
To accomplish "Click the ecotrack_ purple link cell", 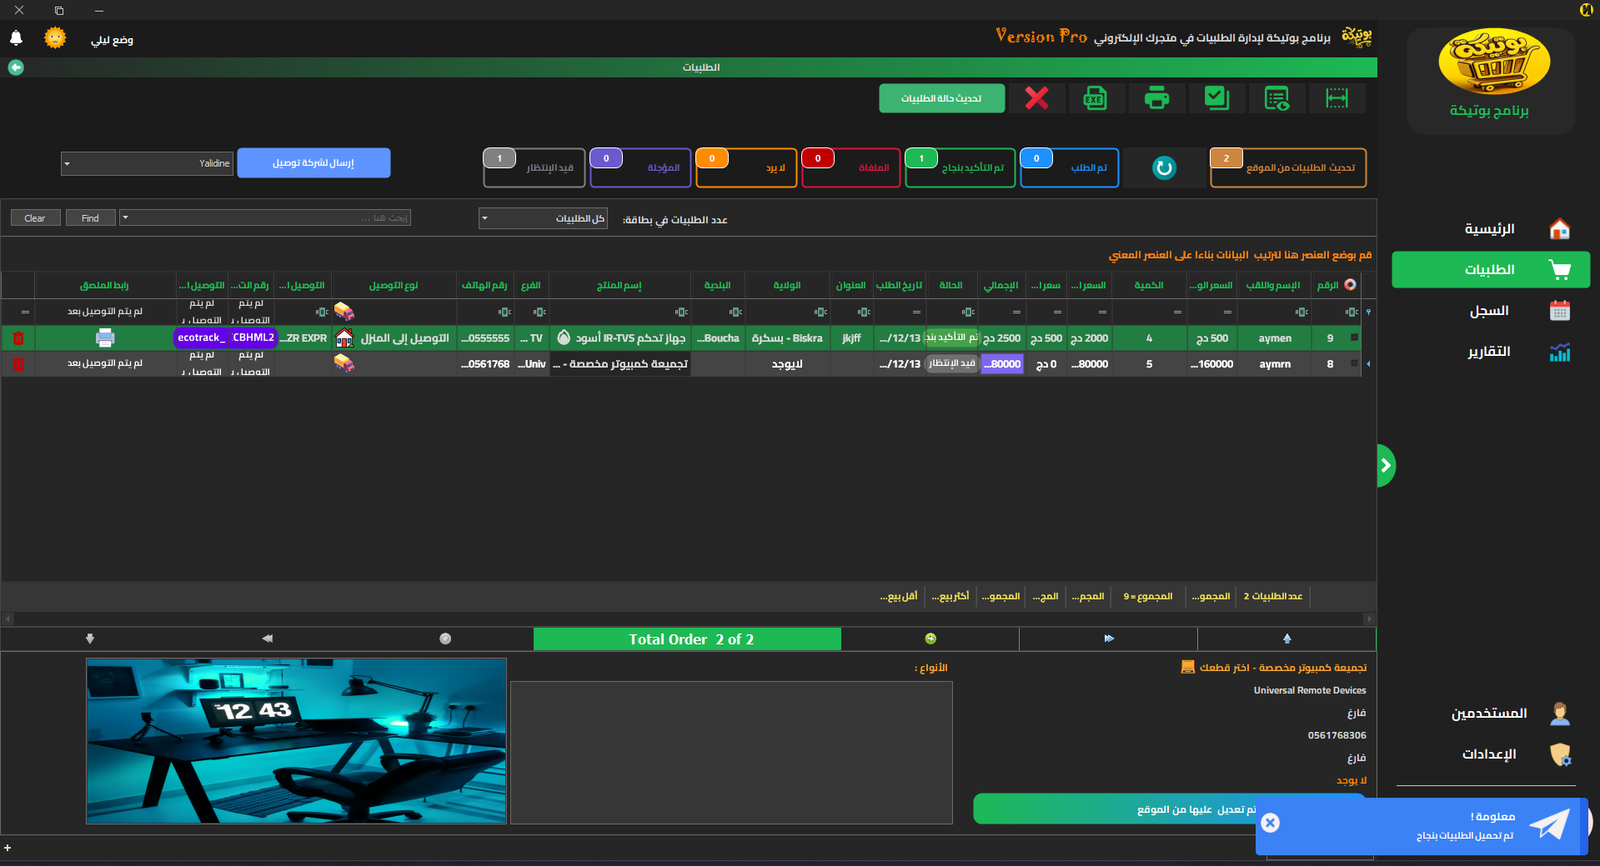I will point(201,338).
